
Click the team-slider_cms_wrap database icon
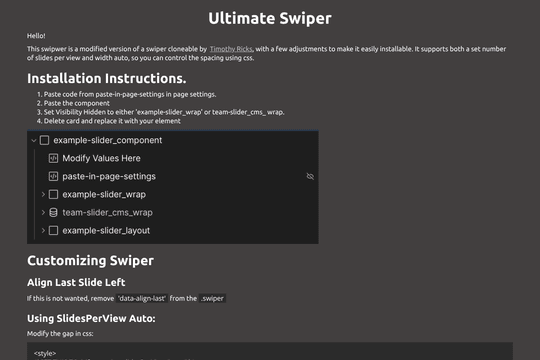[53, 213]
